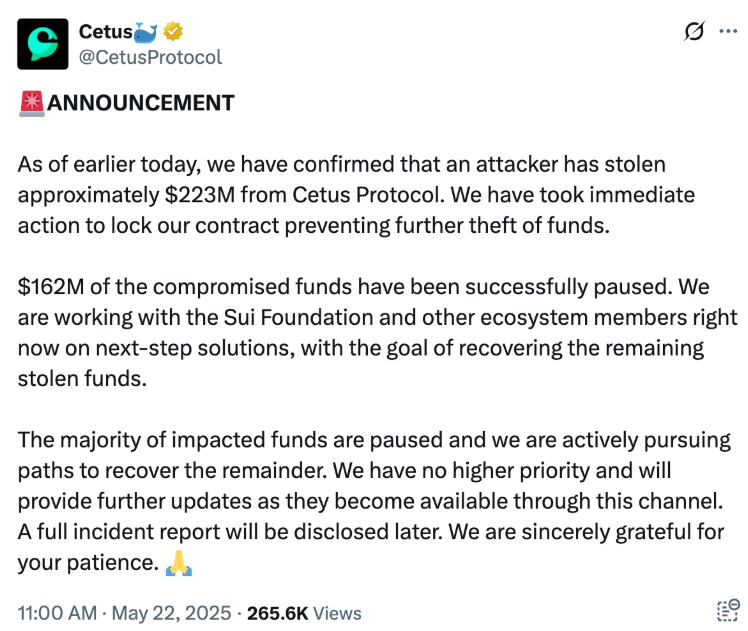Click 'As of earlier today' opening text
The image size is (748, 631).
click(x=96, y=164)
